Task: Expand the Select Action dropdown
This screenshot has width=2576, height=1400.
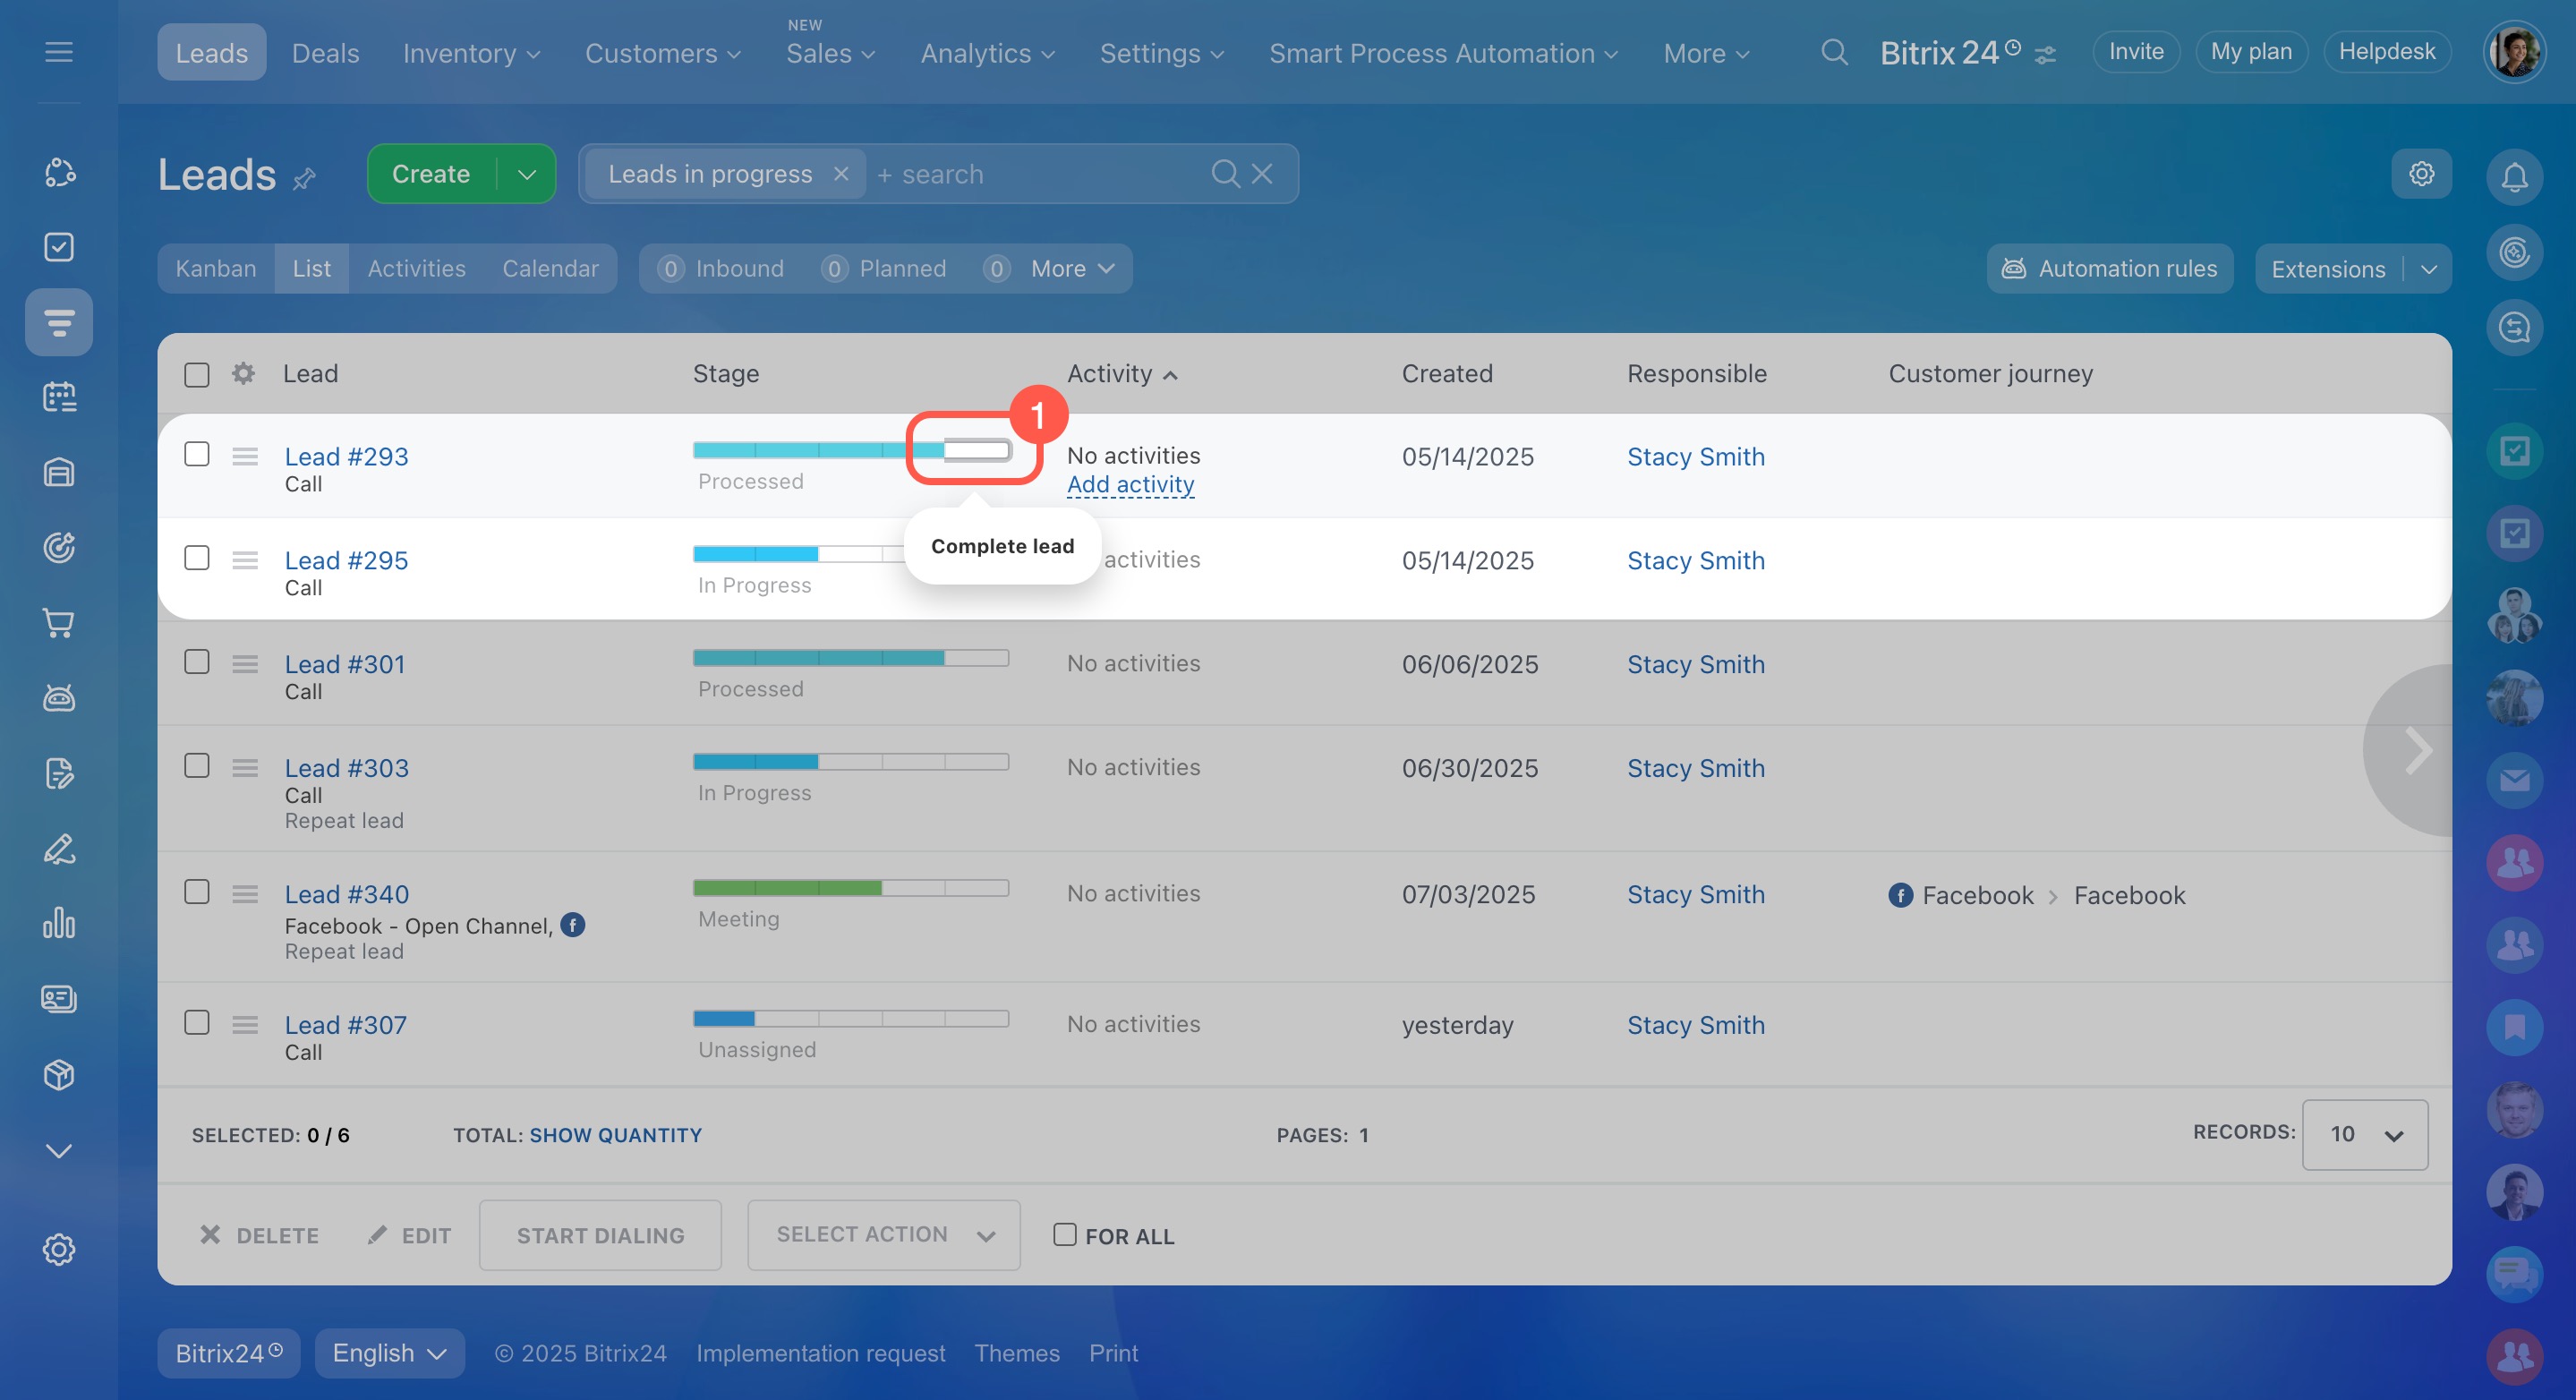Action: click(884, 1235)
